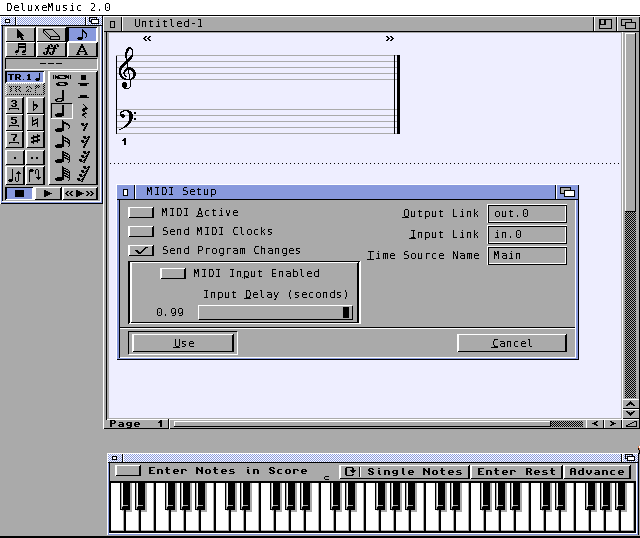The width and height of the screenshot is (640, 538).
Task: Select the natural accidental button
Action: (36, 122)
